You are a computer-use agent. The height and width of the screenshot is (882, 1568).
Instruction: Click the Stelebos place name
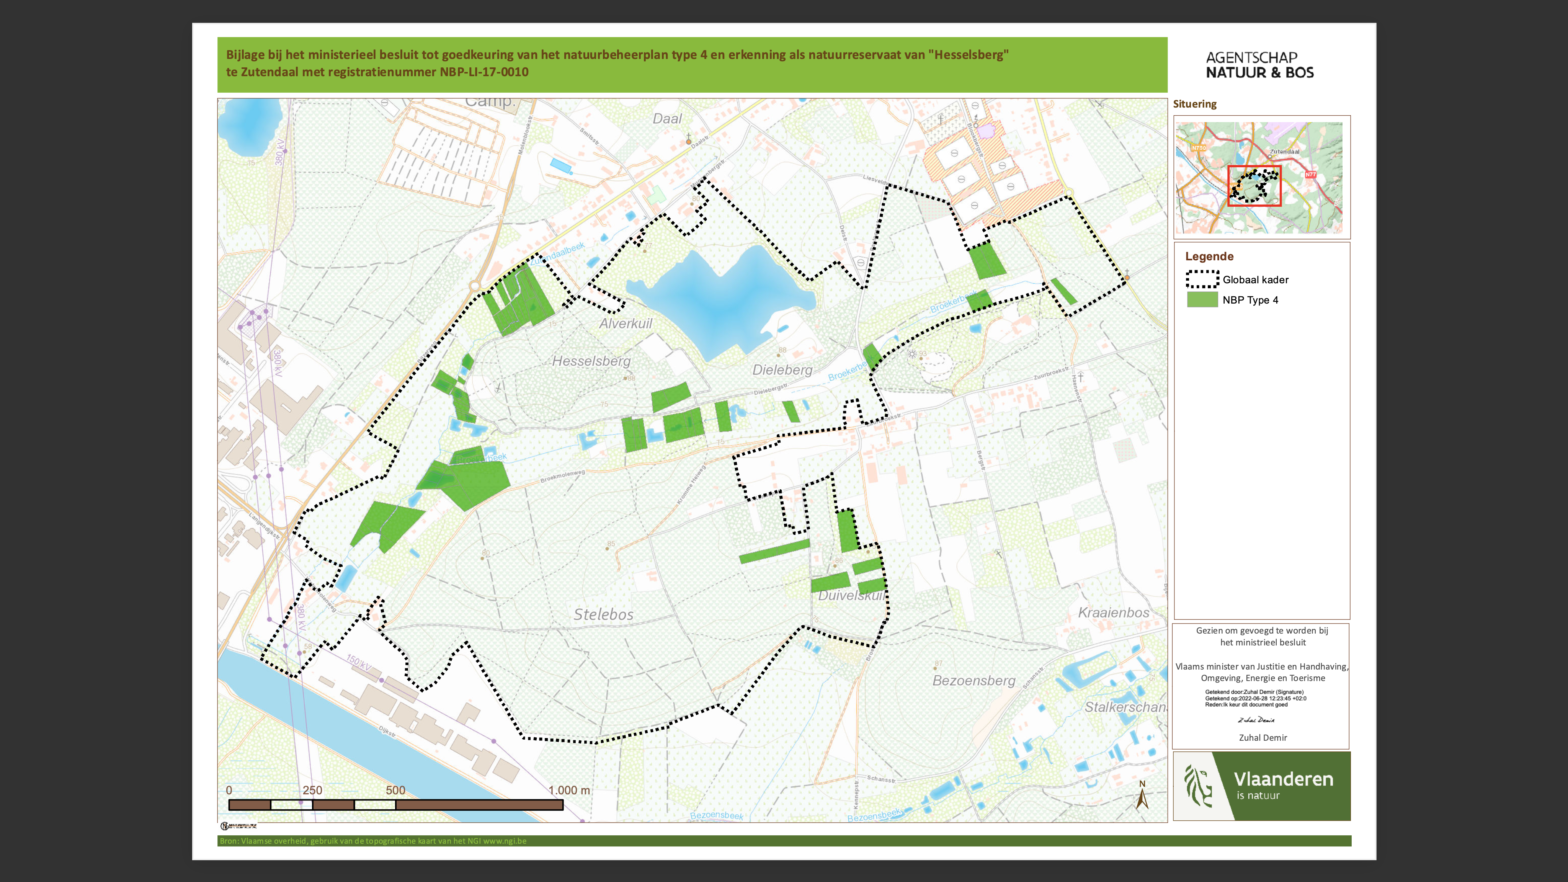(603, 615)
